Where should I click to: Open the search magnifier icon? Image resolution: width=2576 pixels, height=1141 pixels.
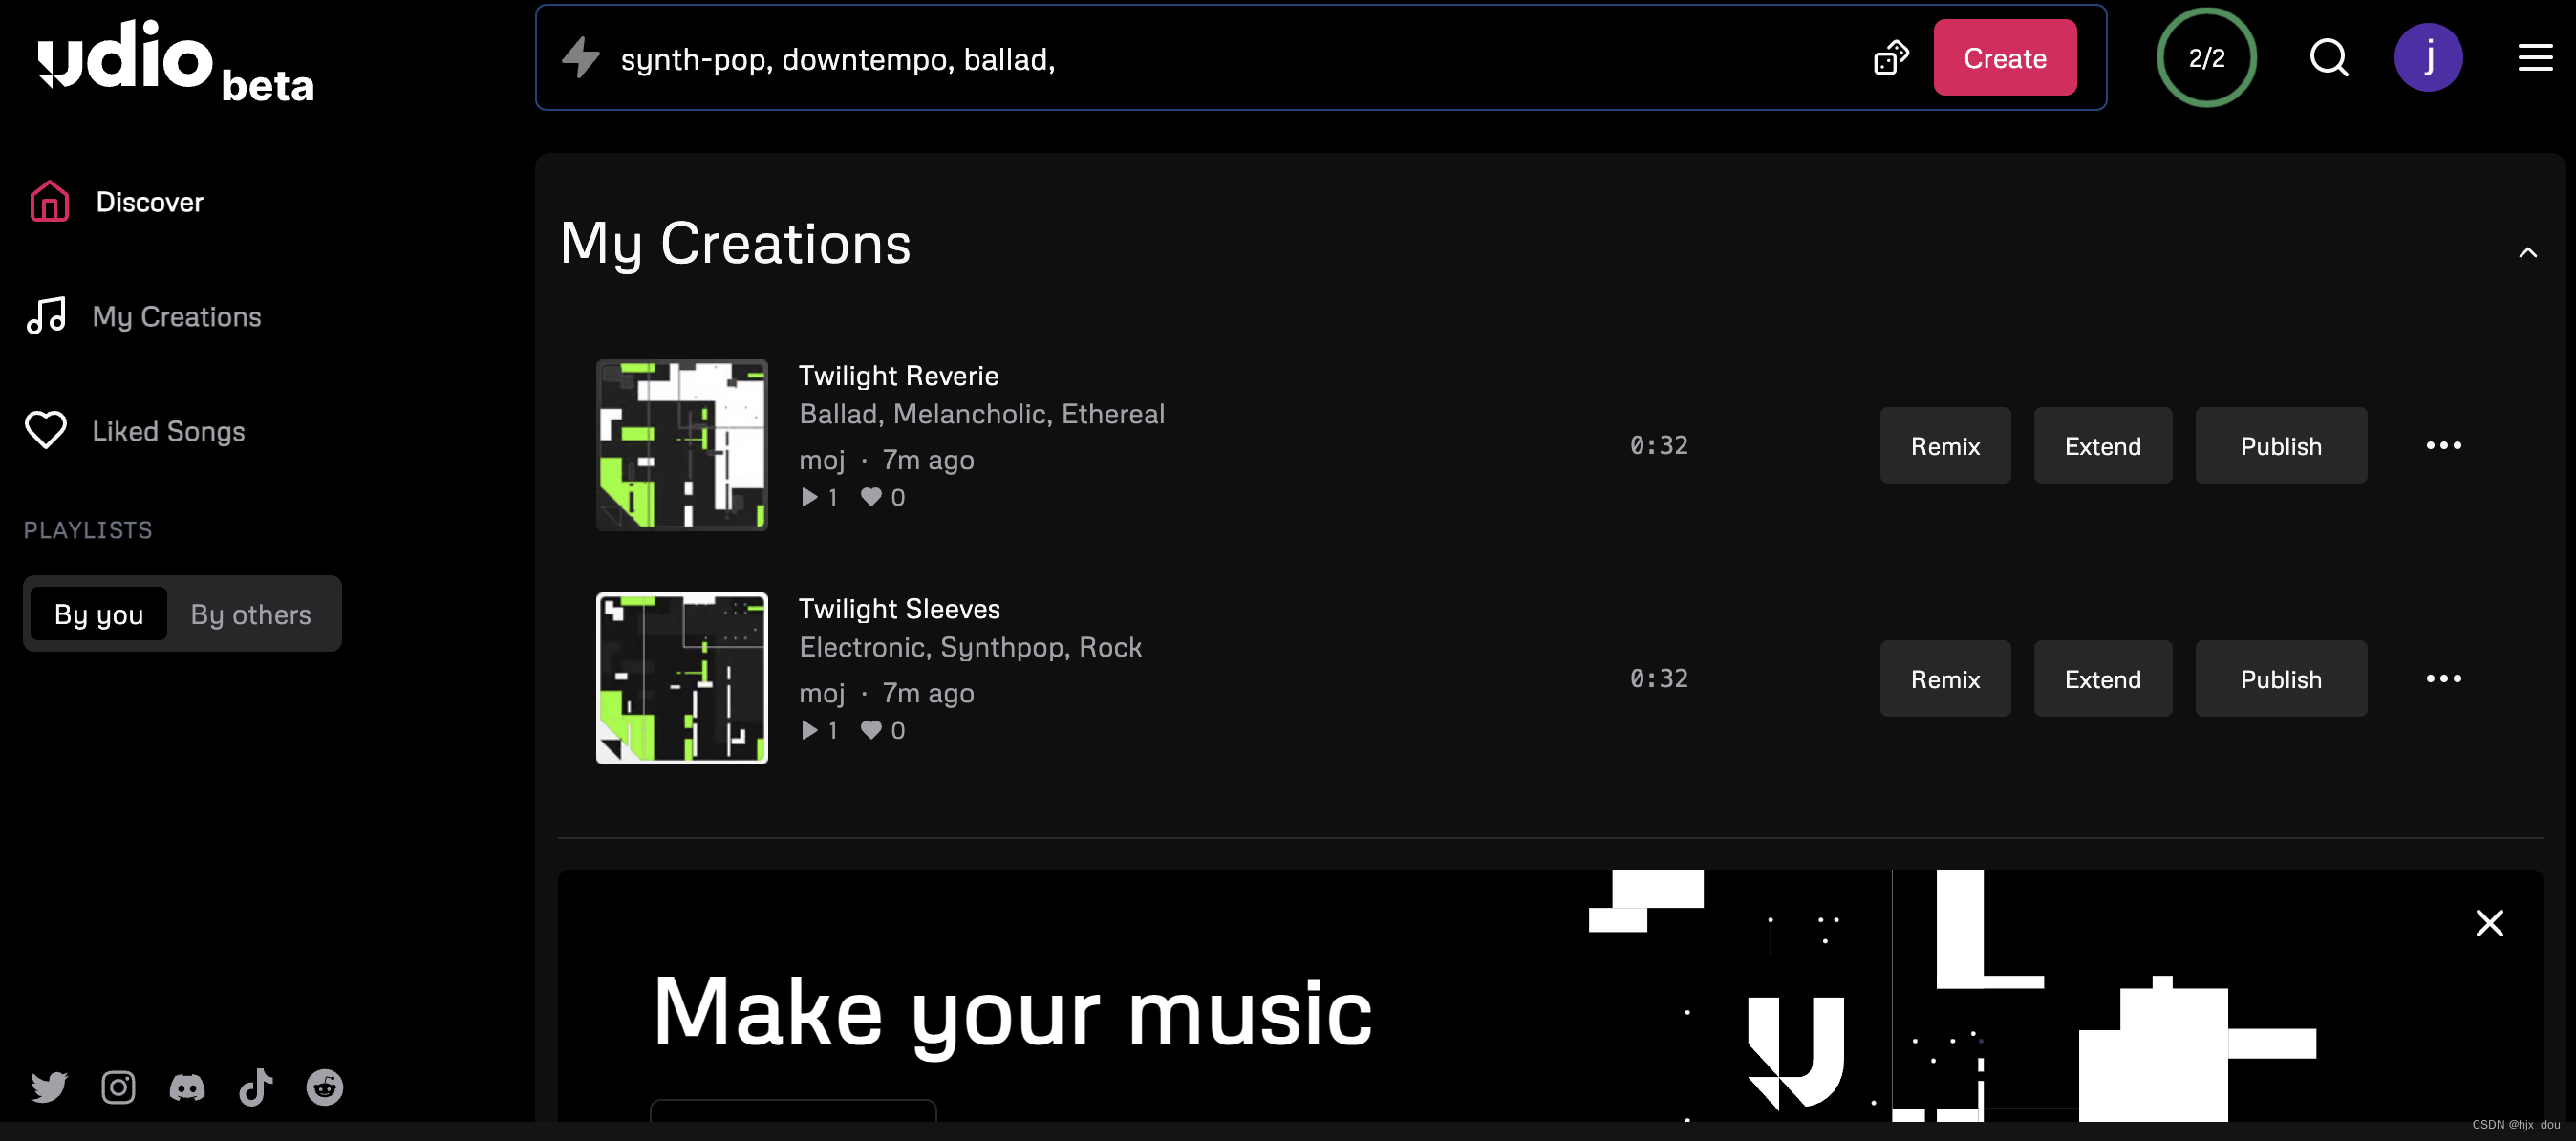pyautogui.click(x=2328, y=58)
